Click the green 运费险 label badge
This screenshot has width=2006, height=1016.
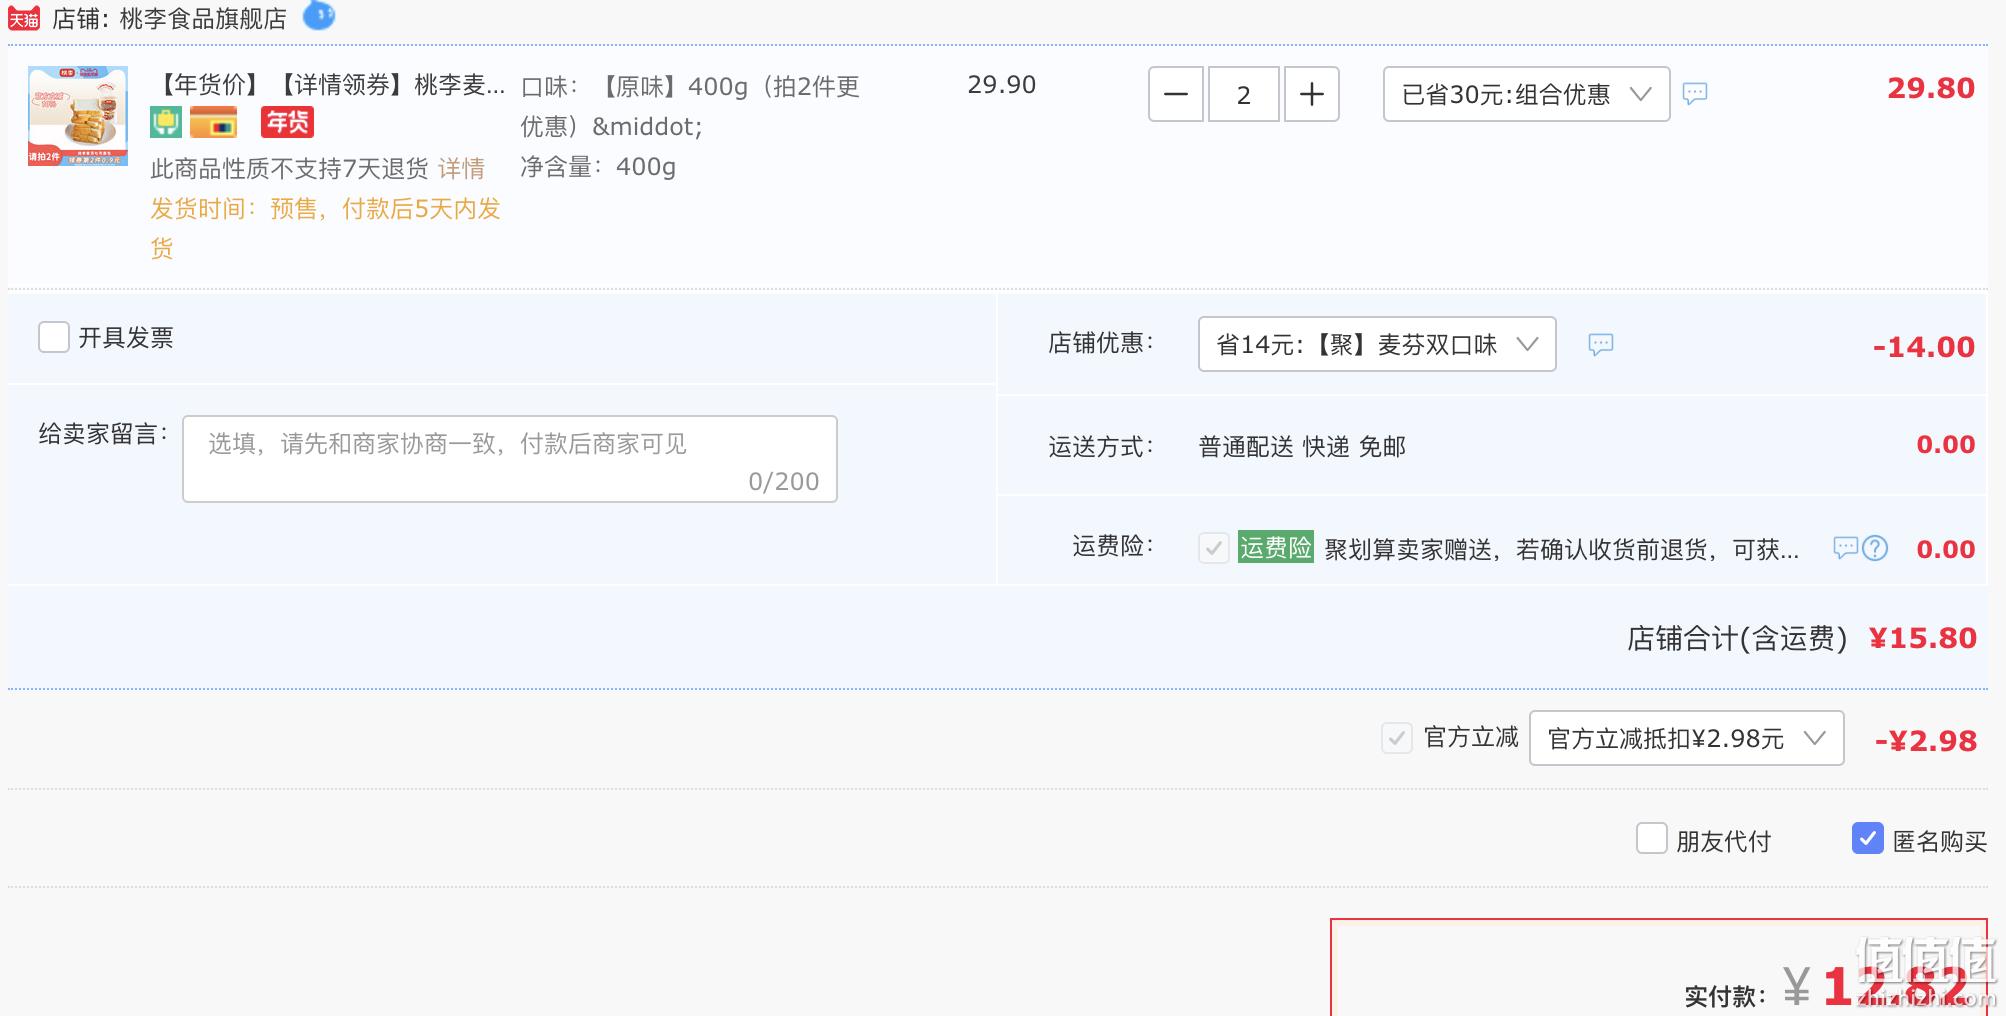1275,547
